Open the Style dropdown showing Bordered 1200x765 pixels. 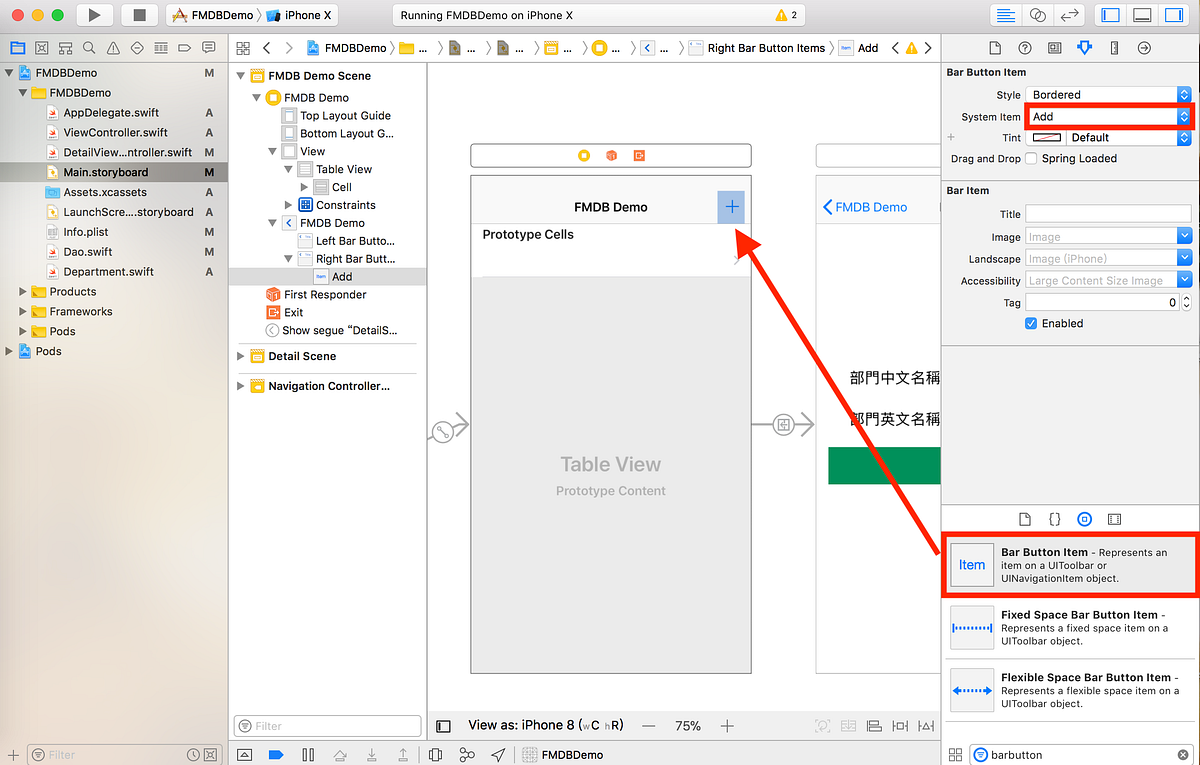1107,94
